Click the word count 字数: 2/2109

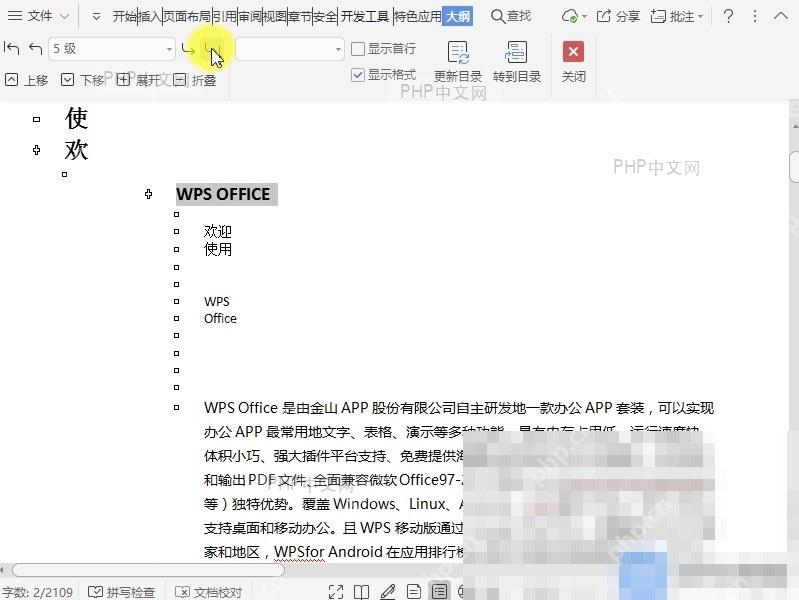pos(37,592)
